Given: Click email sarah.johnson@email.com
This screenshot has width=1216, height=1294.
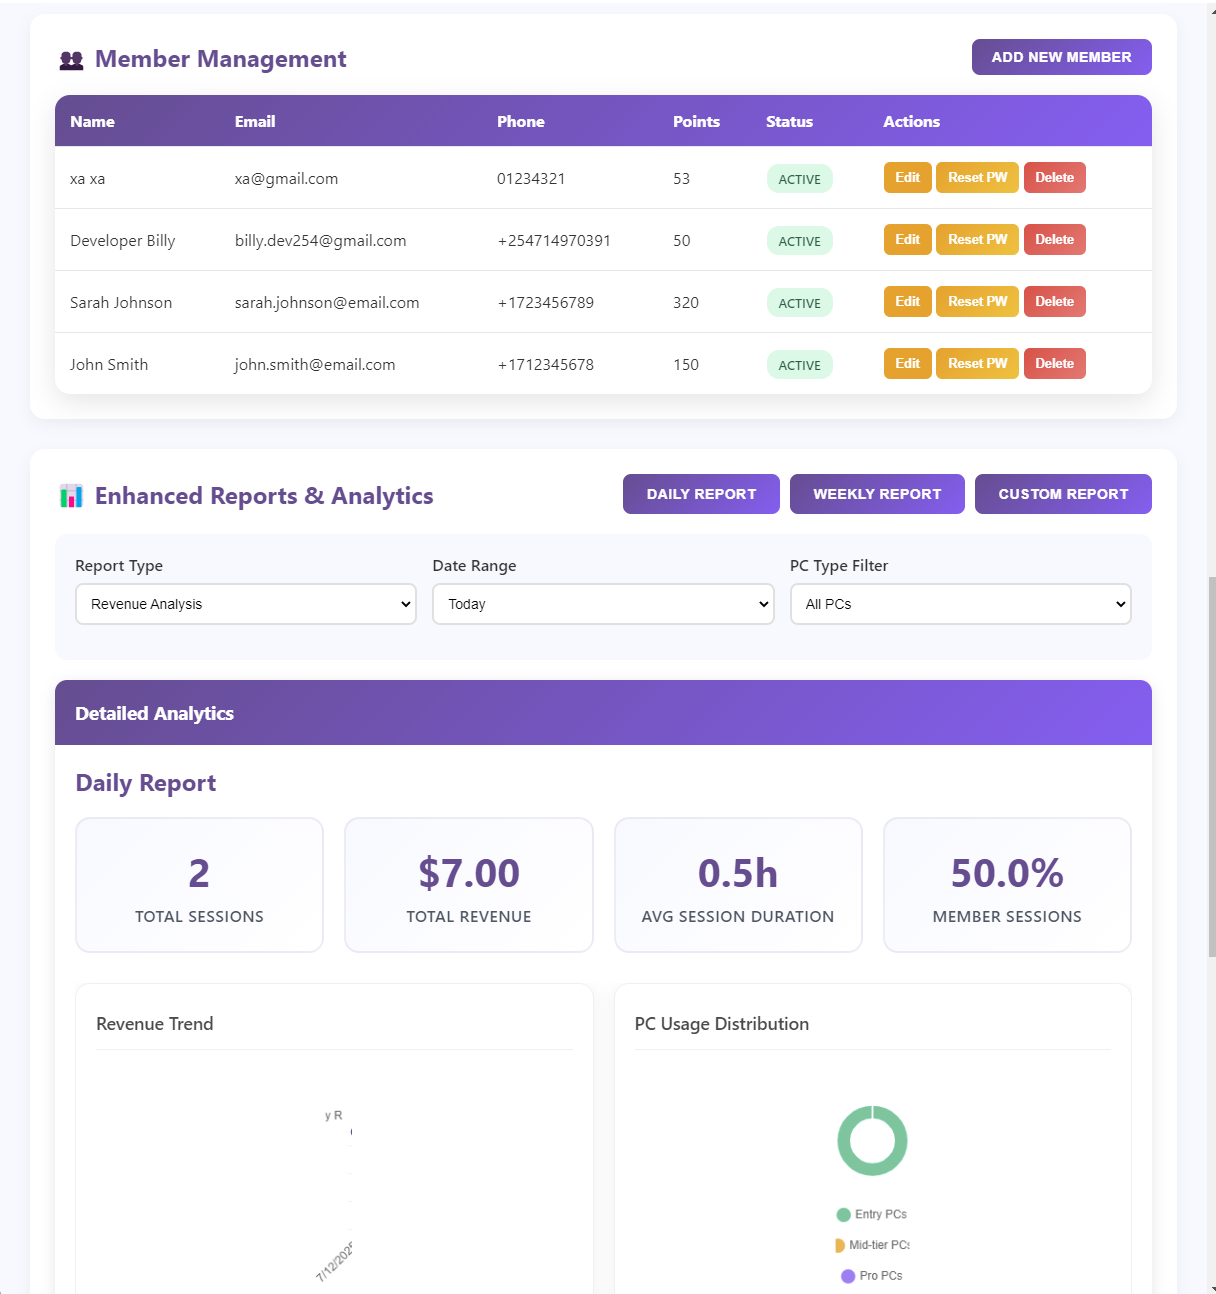Looking at the screenshot, I should coord(327,303).
